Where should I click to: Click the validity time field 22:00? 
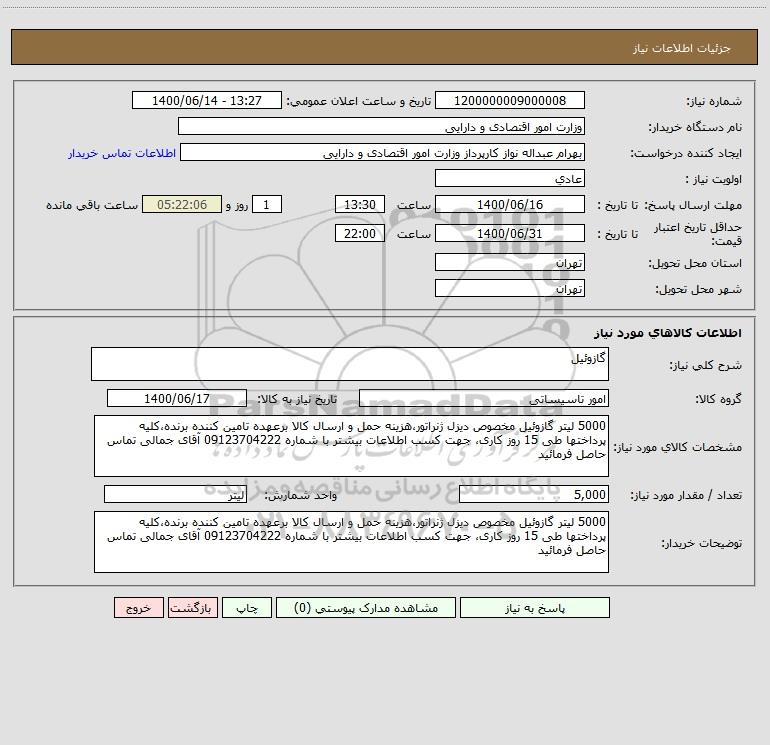coord(359,233)
